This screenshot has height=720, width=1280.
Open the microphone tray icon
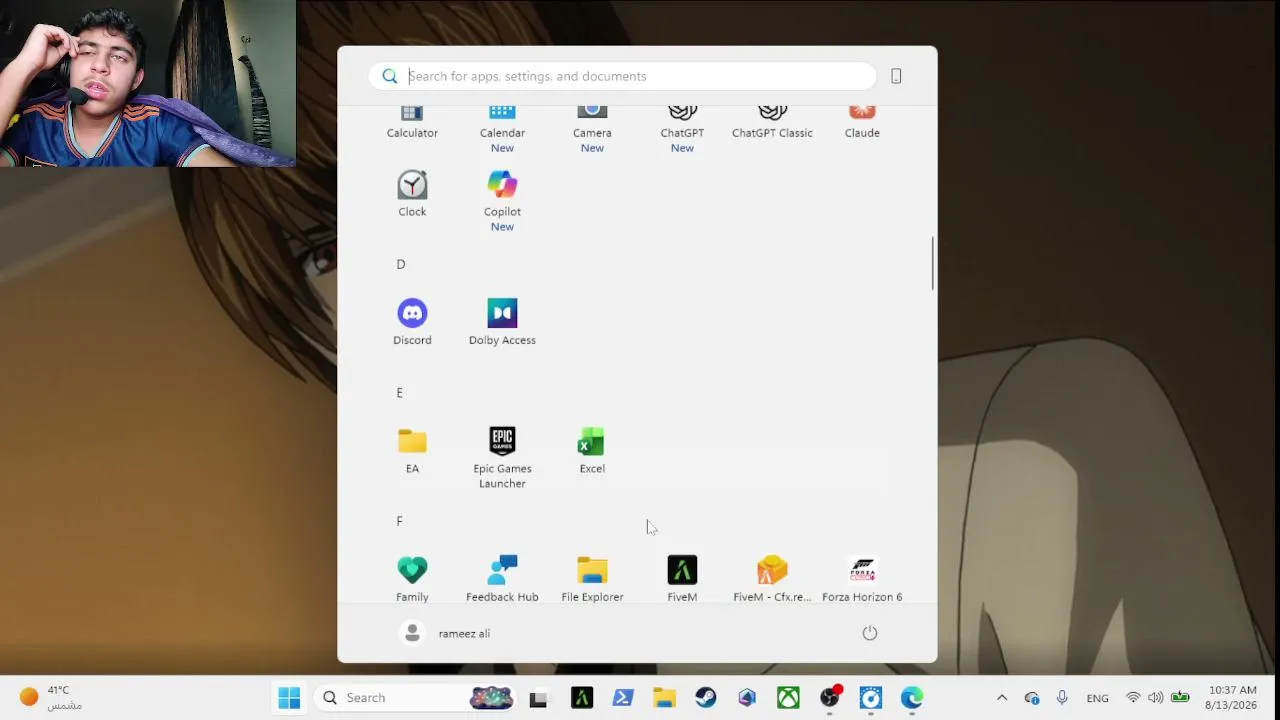coord(1062,698)
